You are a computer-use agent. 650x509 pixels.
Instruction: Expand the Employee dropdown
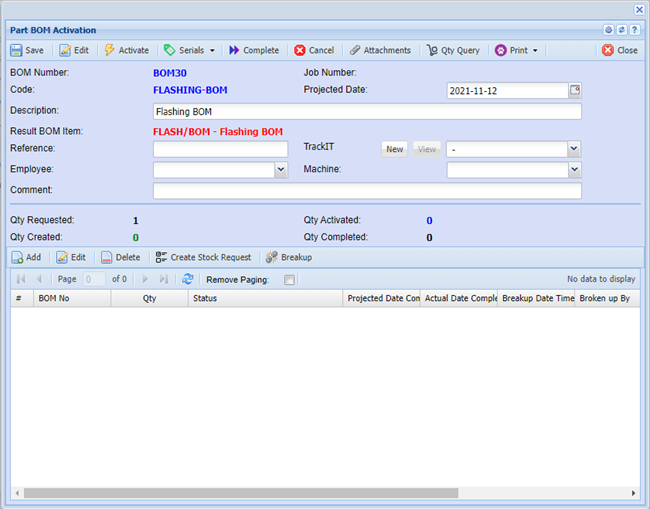pyautogui.click(x=281, y=170)
